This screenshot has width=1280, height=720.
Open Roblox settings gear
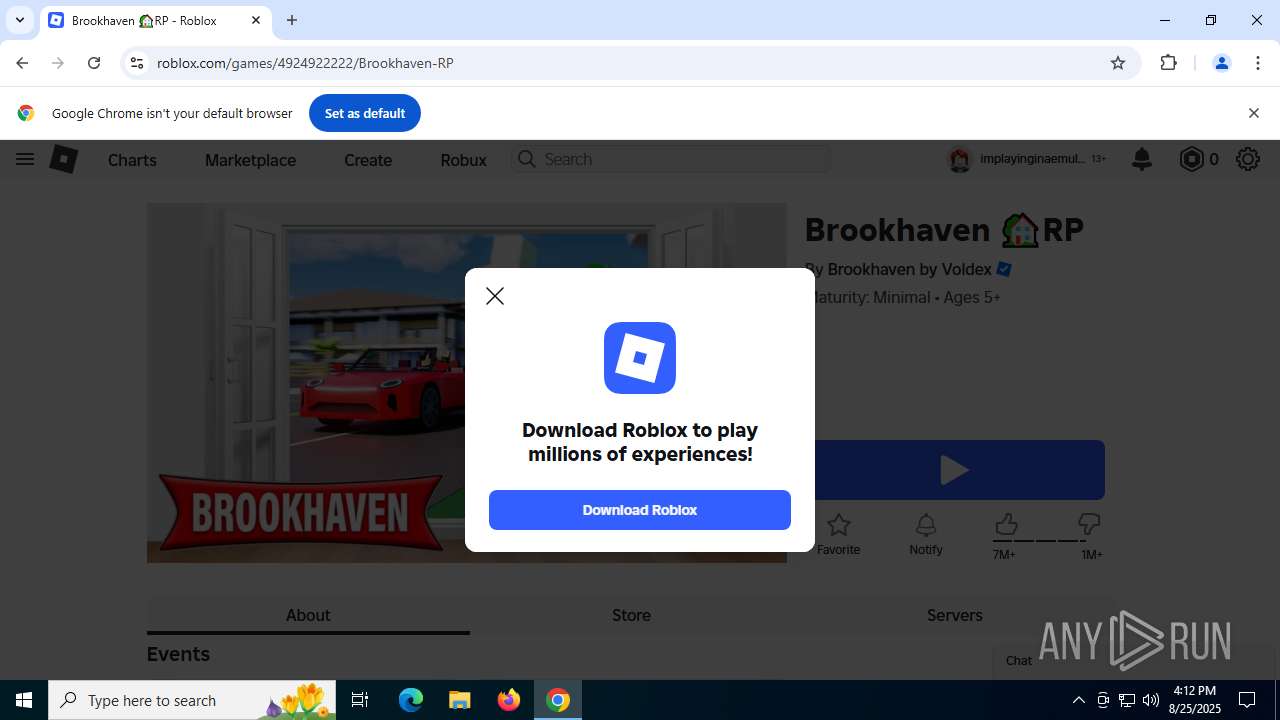[x=1247, y=159]
